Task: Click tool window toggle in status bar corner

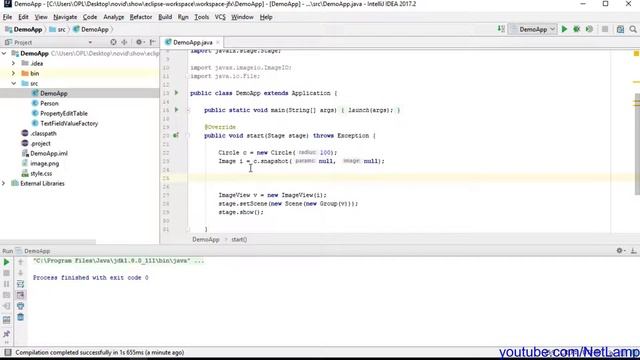Action: tap(7, 352)
